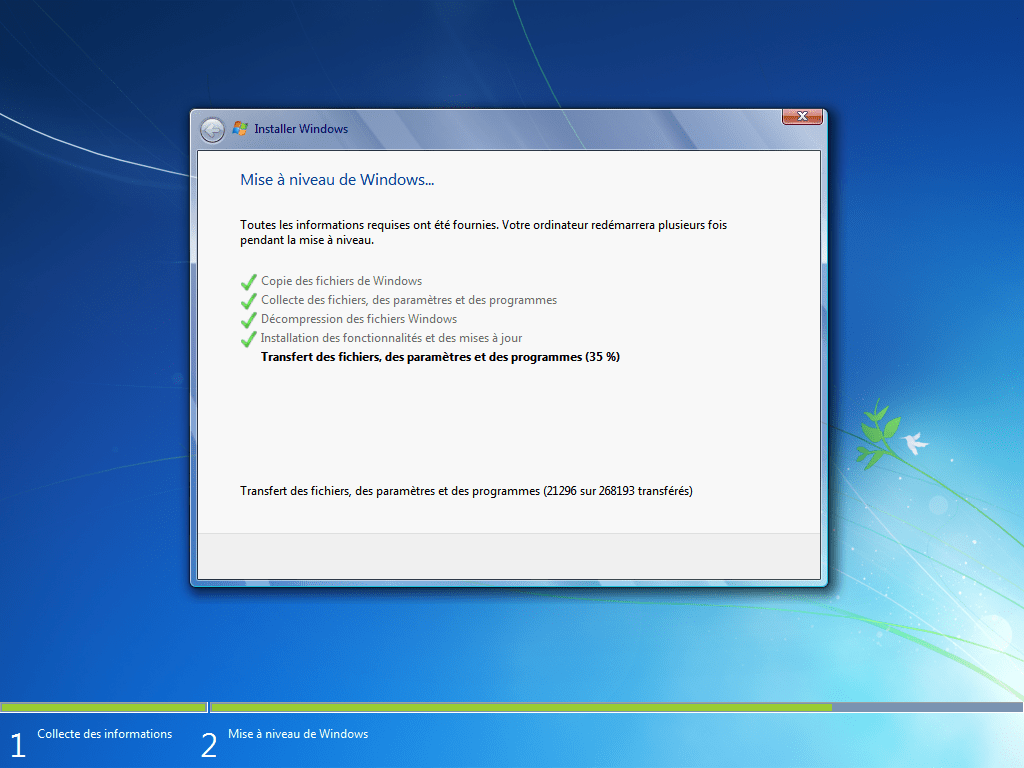
Task: Select 'Collecte des fichiers, des paramètres et des programmes'
Action: (409, 300)
